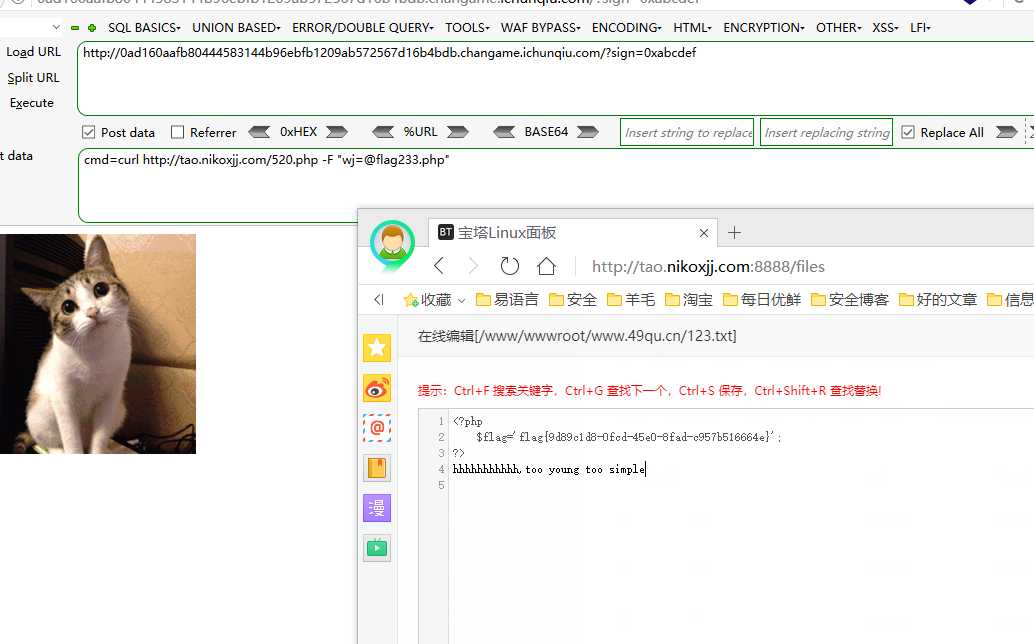Open the 安全博客 bookmark folder
Screen dimensions: 1034x644
(x=849, y=300)
